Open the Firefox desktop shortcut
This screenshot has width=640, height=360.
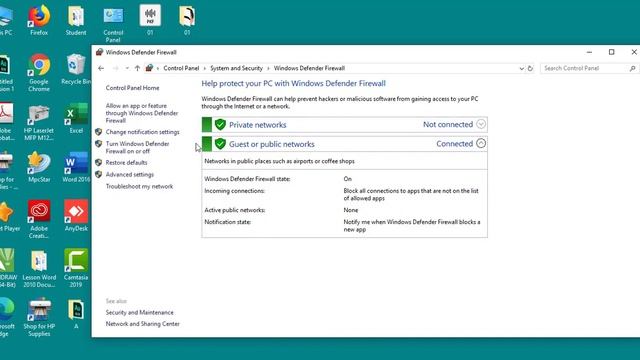click(x=39, y=20)
